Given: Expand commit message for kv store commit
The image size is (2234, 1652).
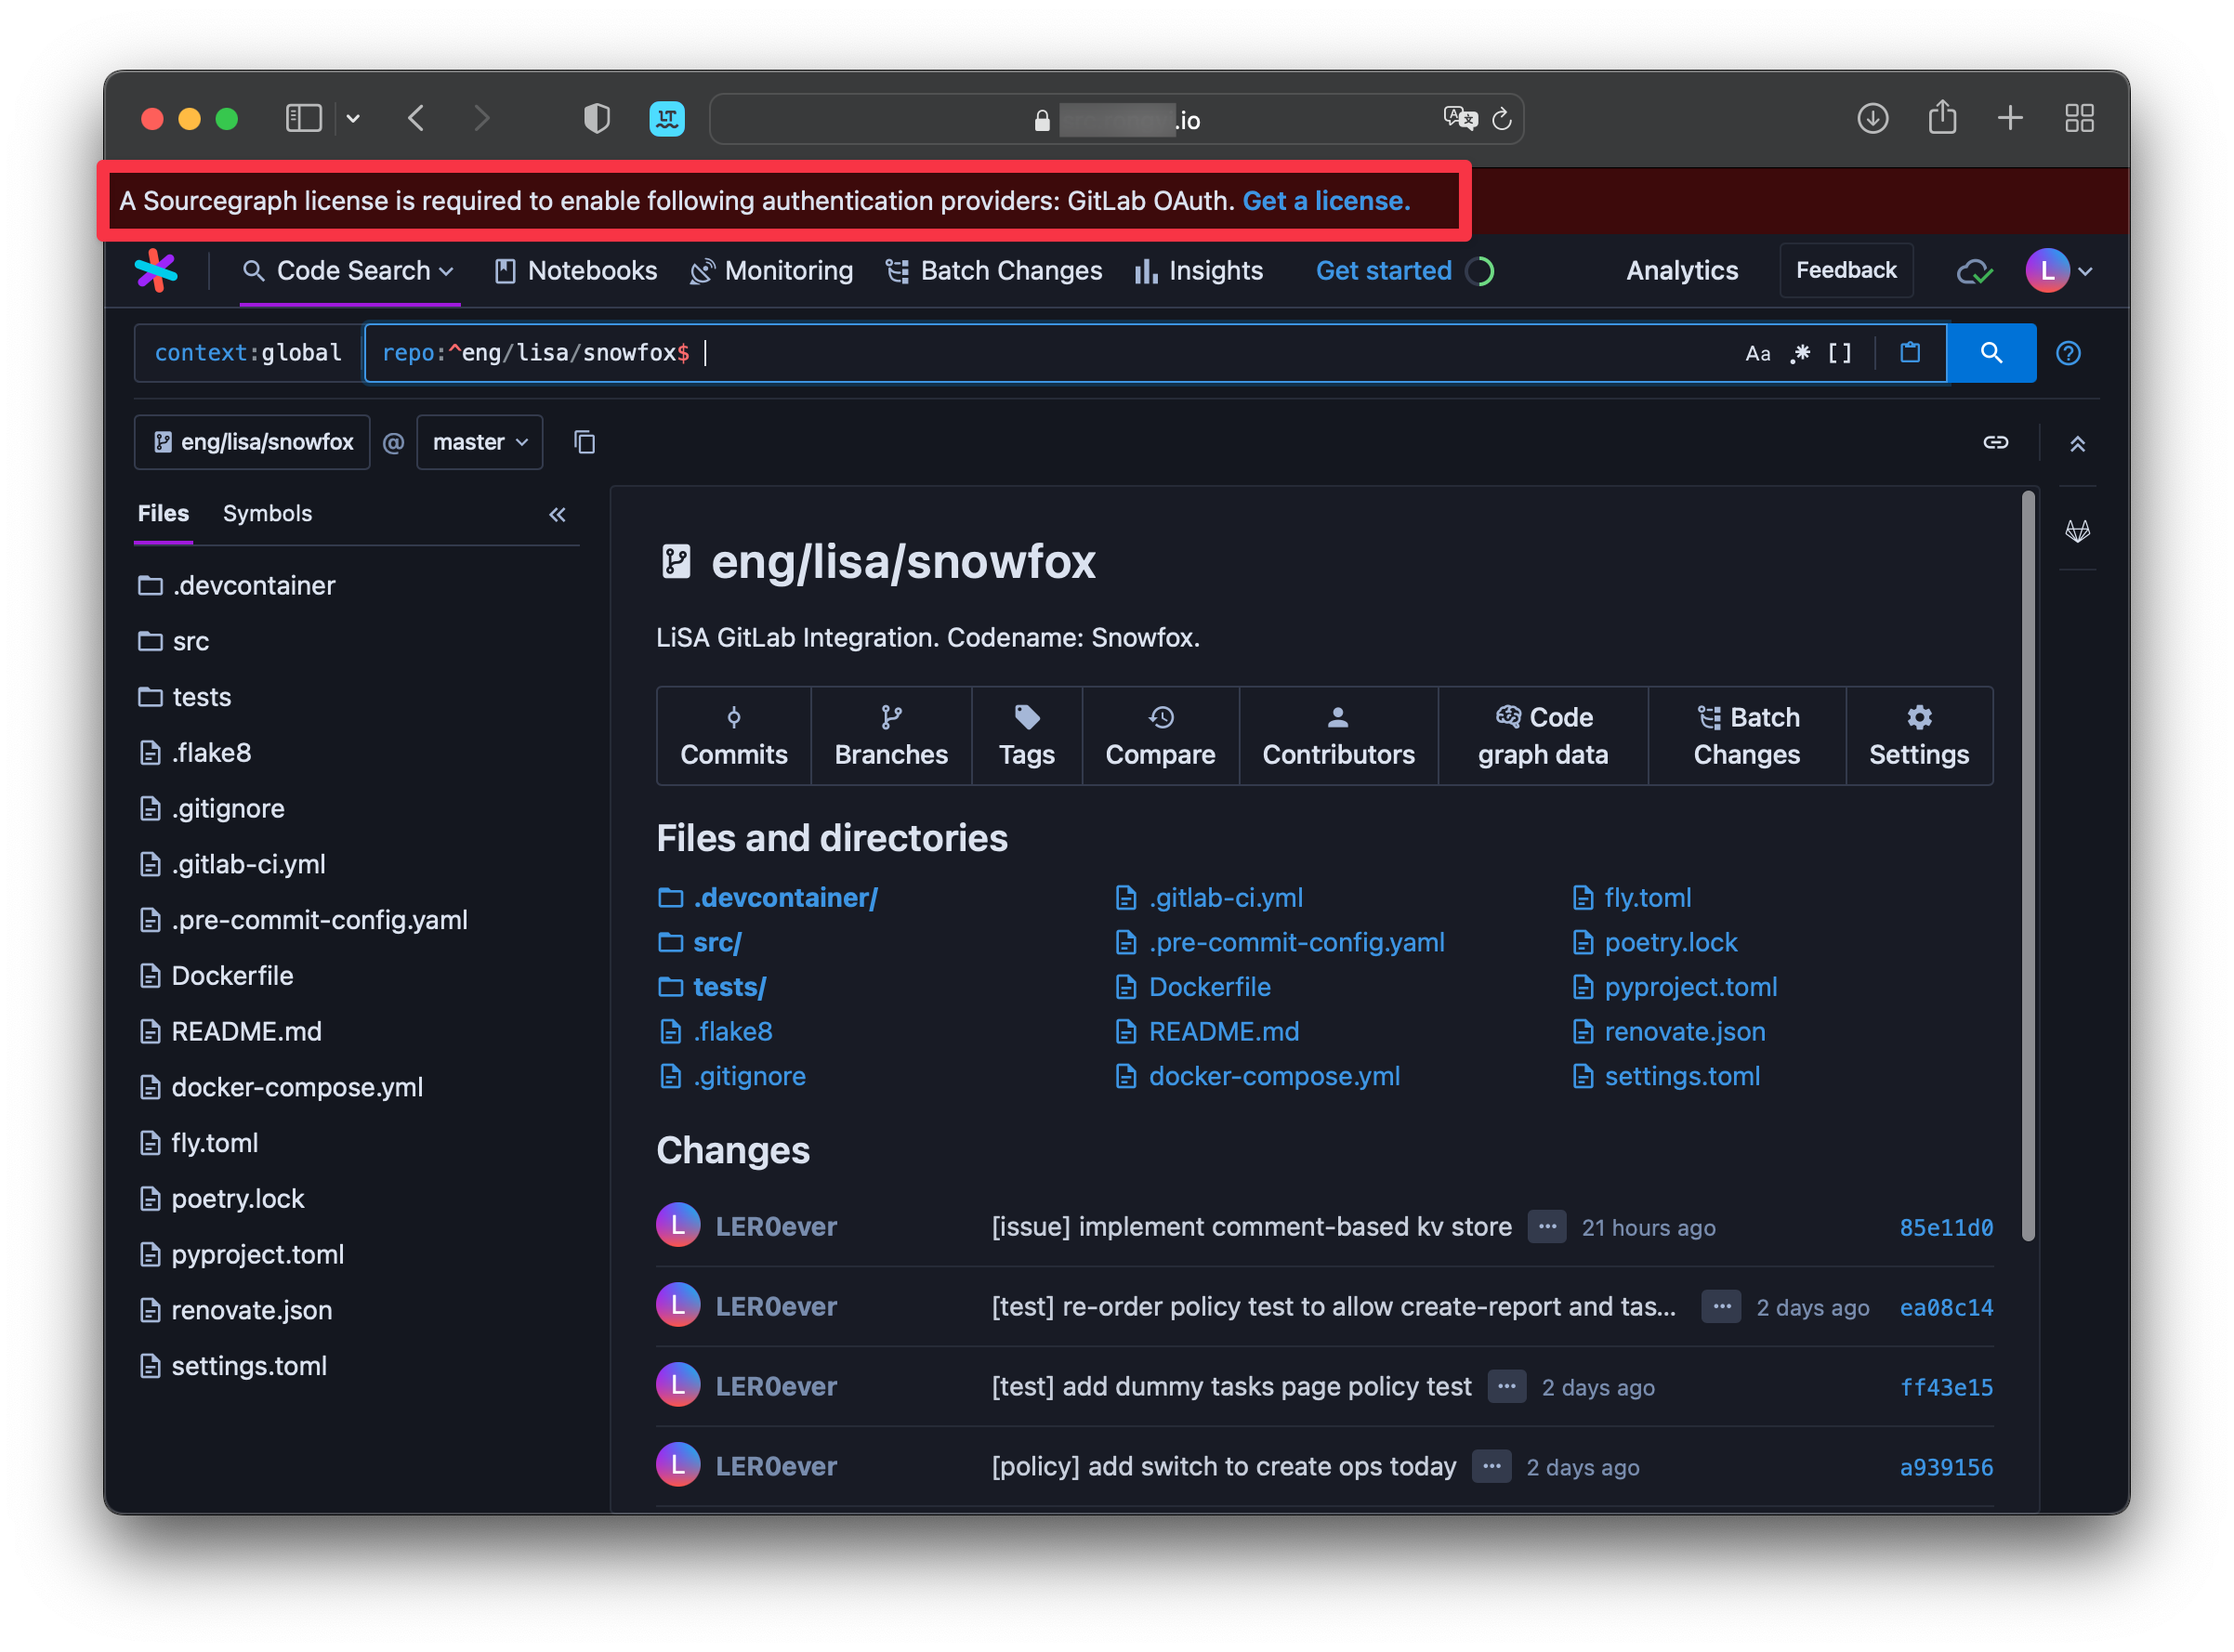Looking at the screenshot, I should 1546,1227.
